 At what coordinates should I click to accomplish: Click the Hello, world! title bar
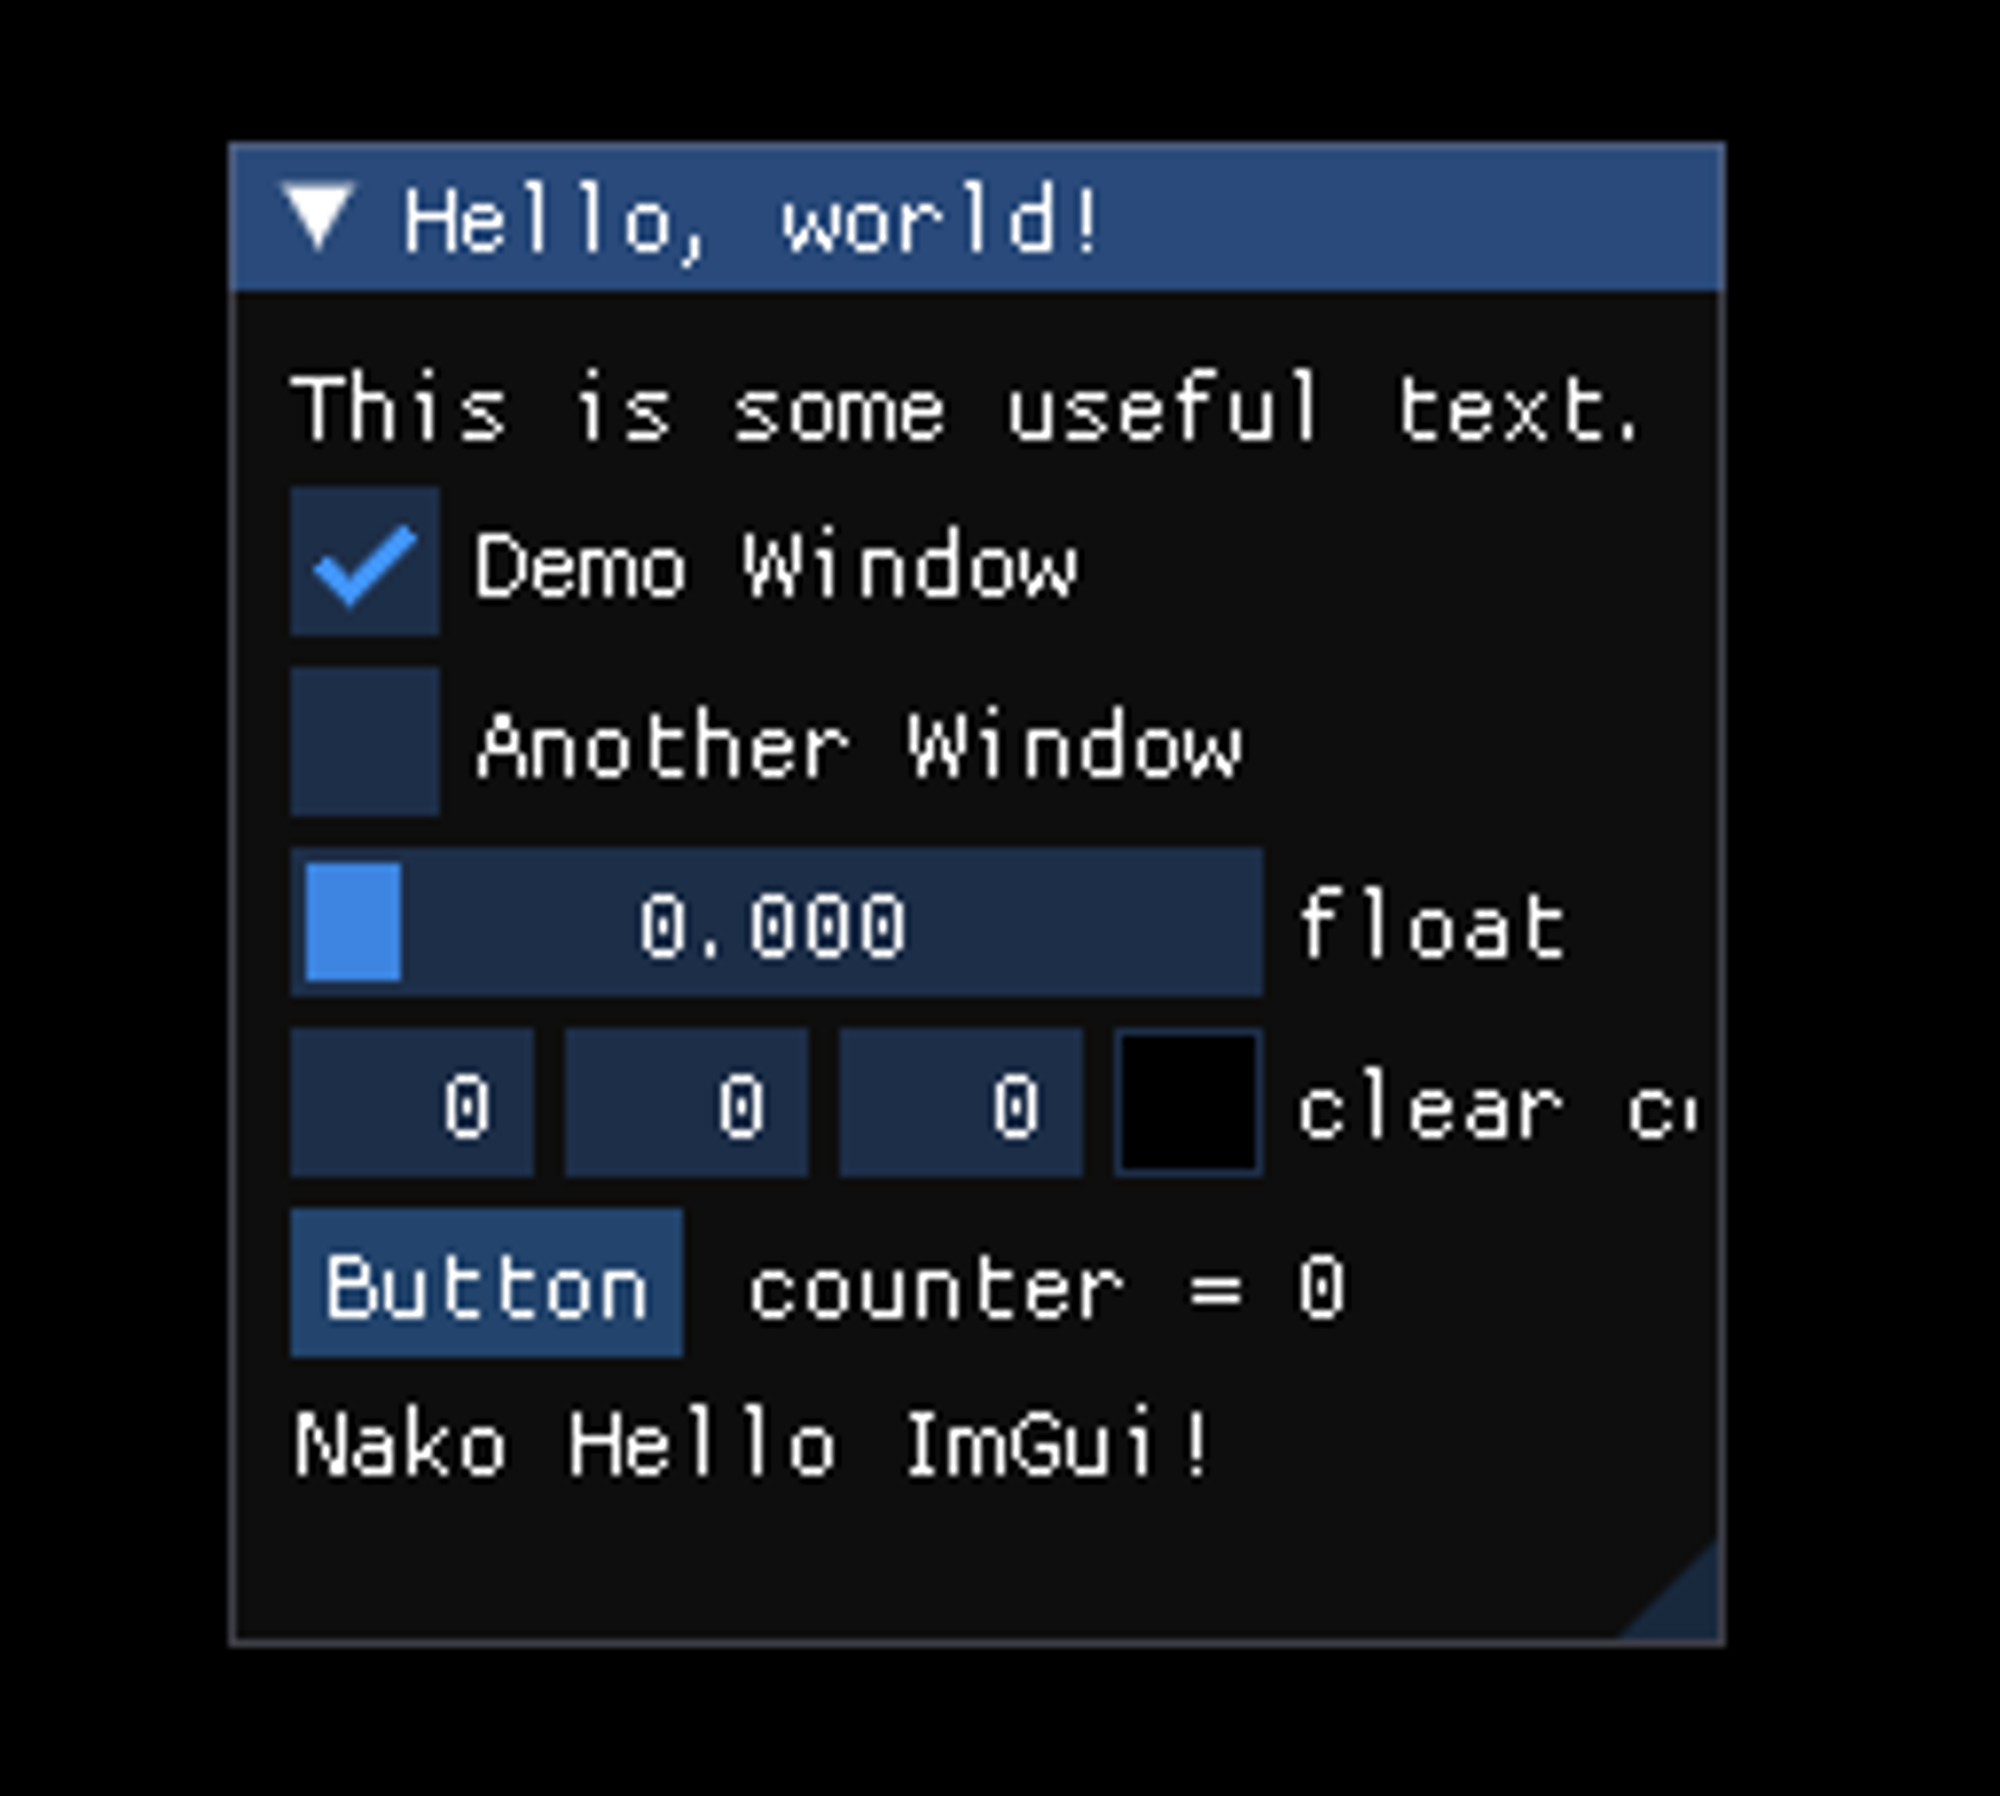coord(1300,218)
